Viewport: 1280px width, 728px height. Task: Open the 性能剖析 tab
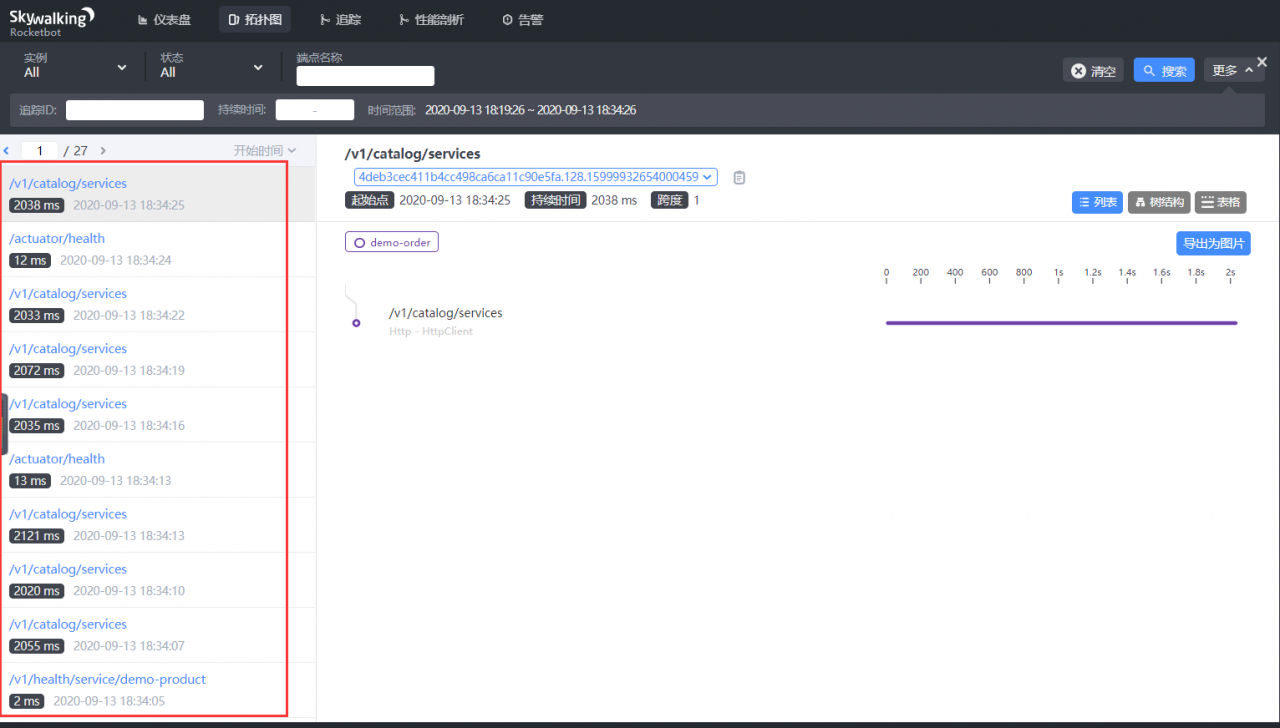[x=431, y=20]
